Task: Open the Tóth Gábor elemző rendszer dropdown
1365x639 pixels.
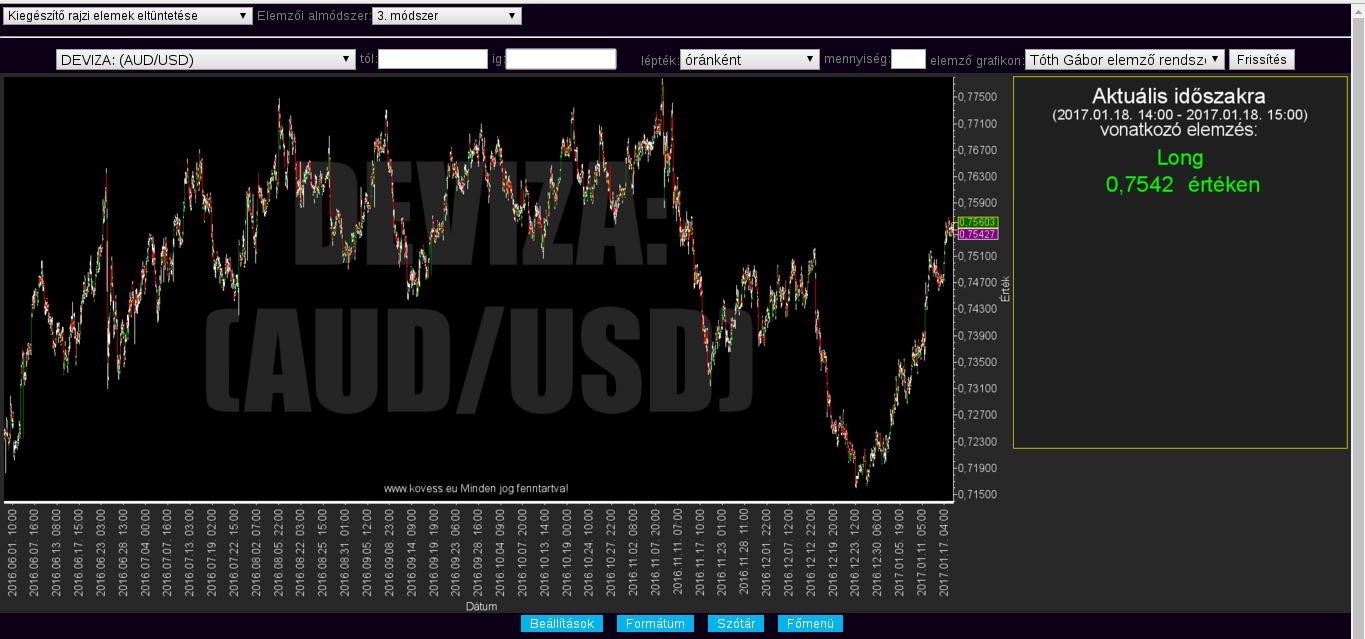Action: (1124, 60)
